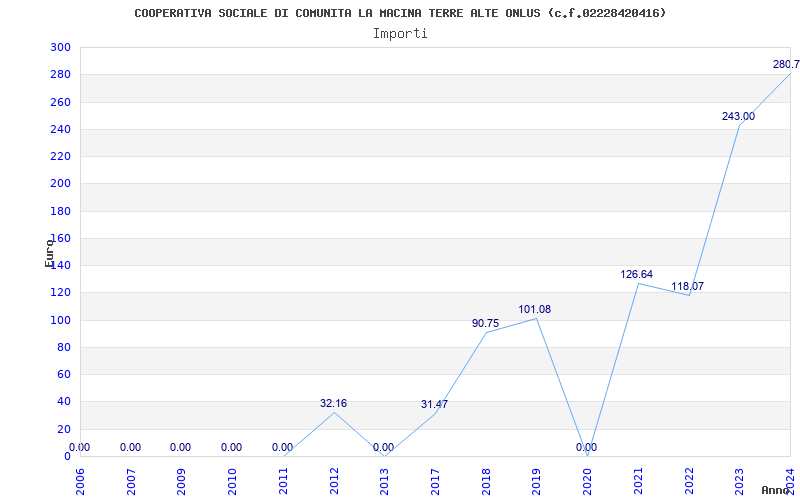
Task: Click the cooperative name chart title
Action: (x=400, y=13)
